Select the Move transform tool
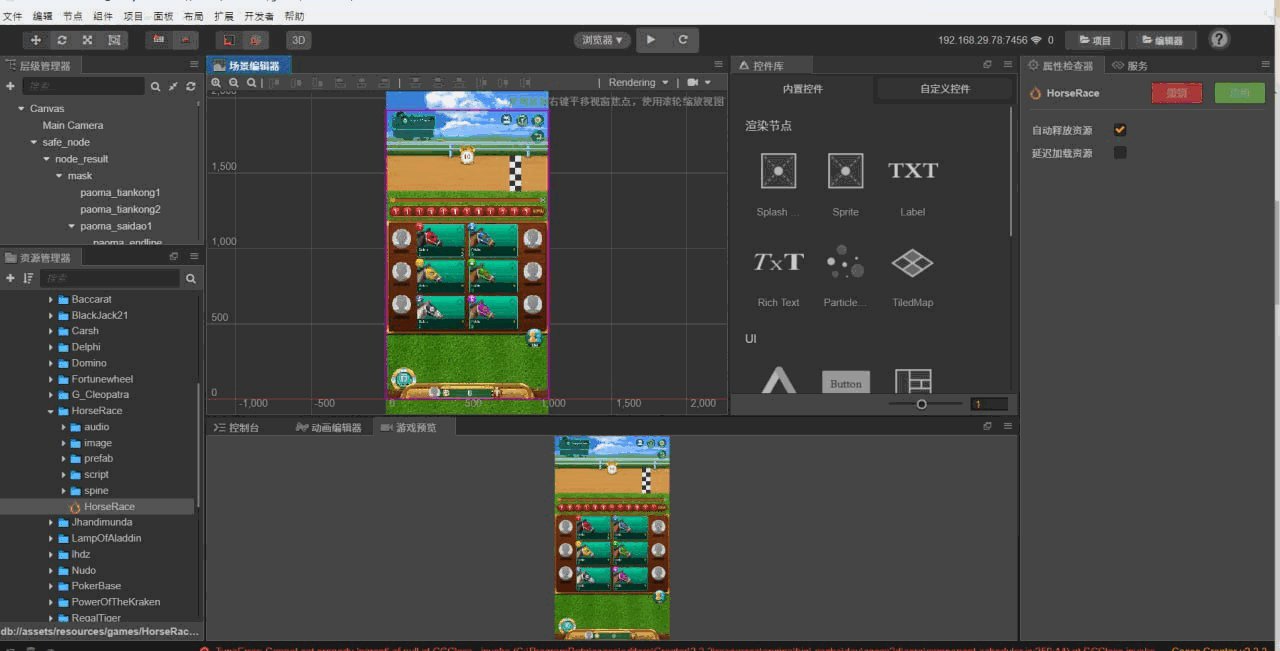 tap(36, 40)
